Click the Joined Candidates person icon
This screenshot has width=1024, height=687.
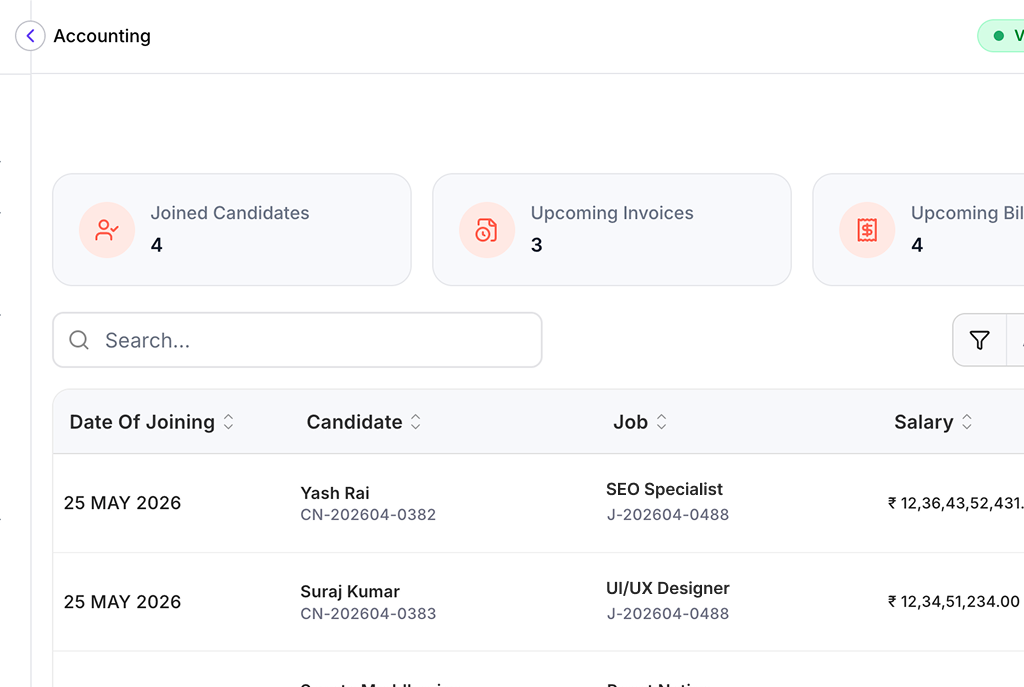point(107,230)
